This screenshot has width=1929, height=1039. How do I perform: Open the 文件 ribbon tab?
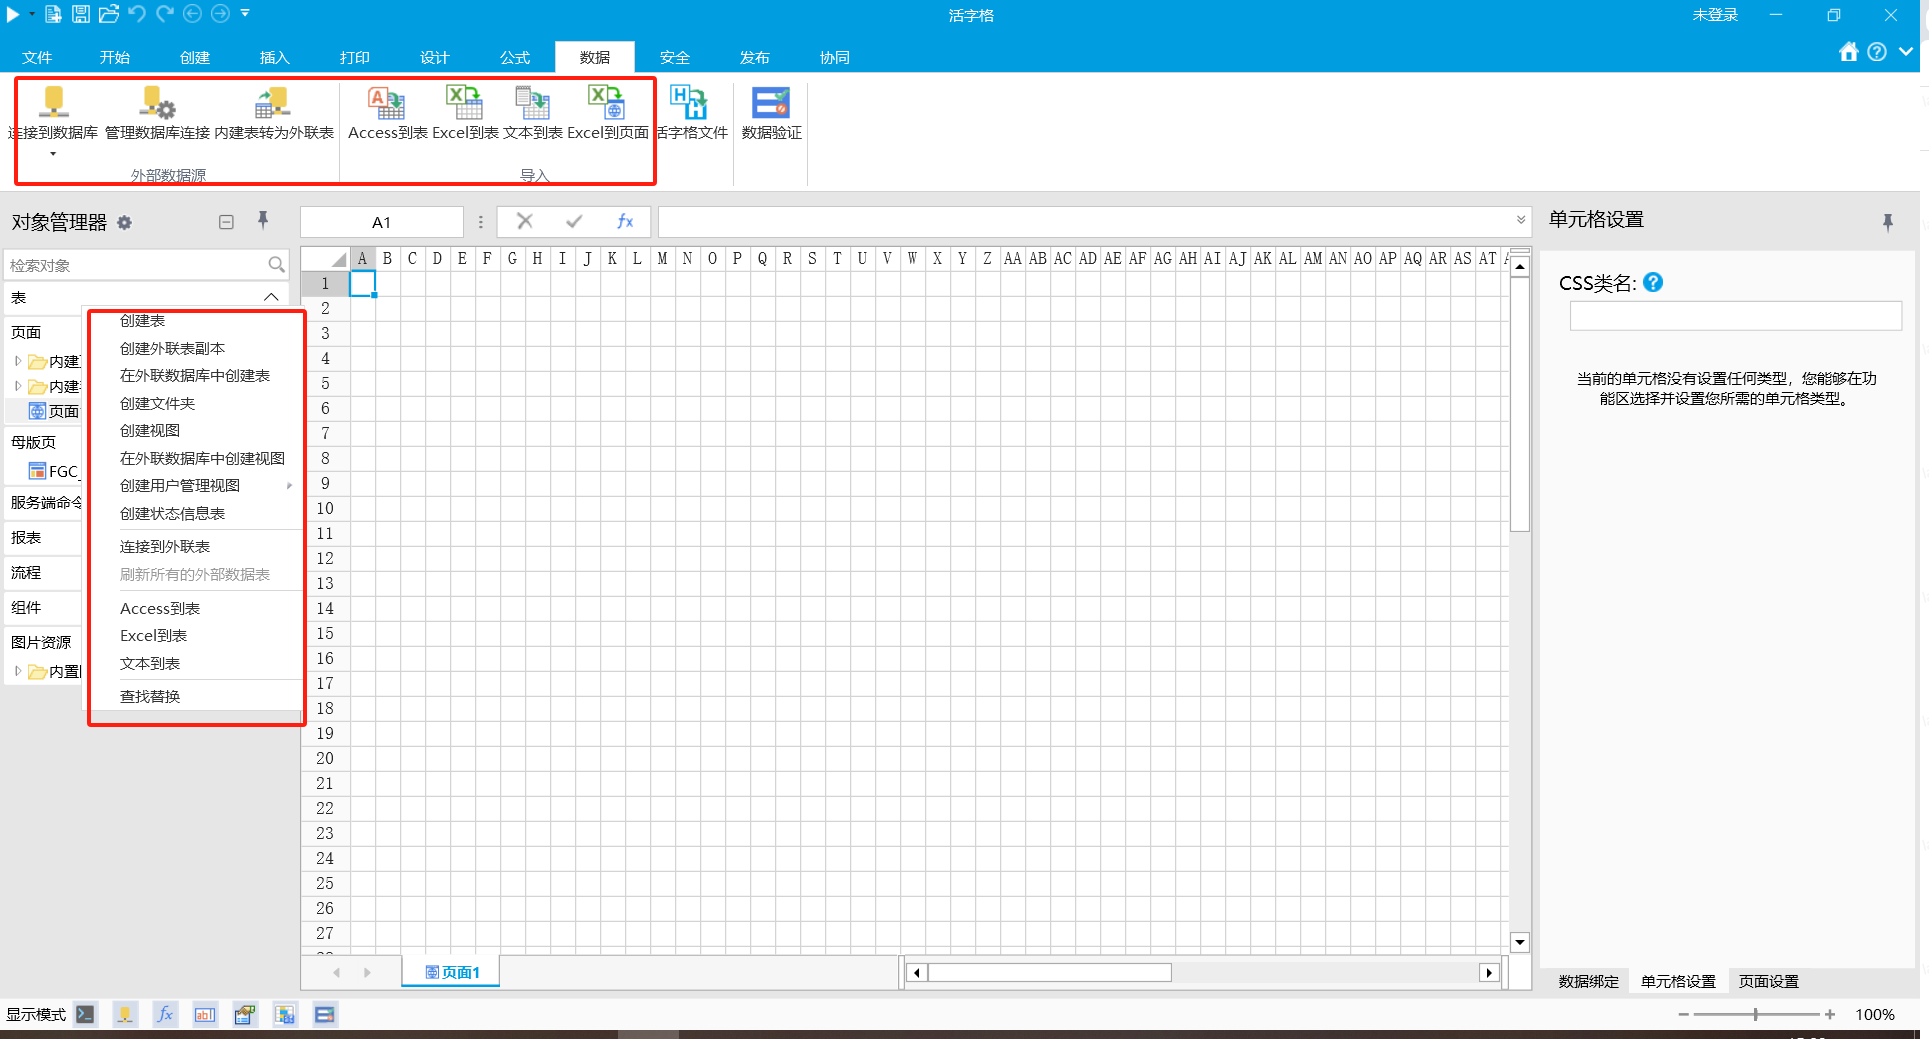tap(37, 57)
